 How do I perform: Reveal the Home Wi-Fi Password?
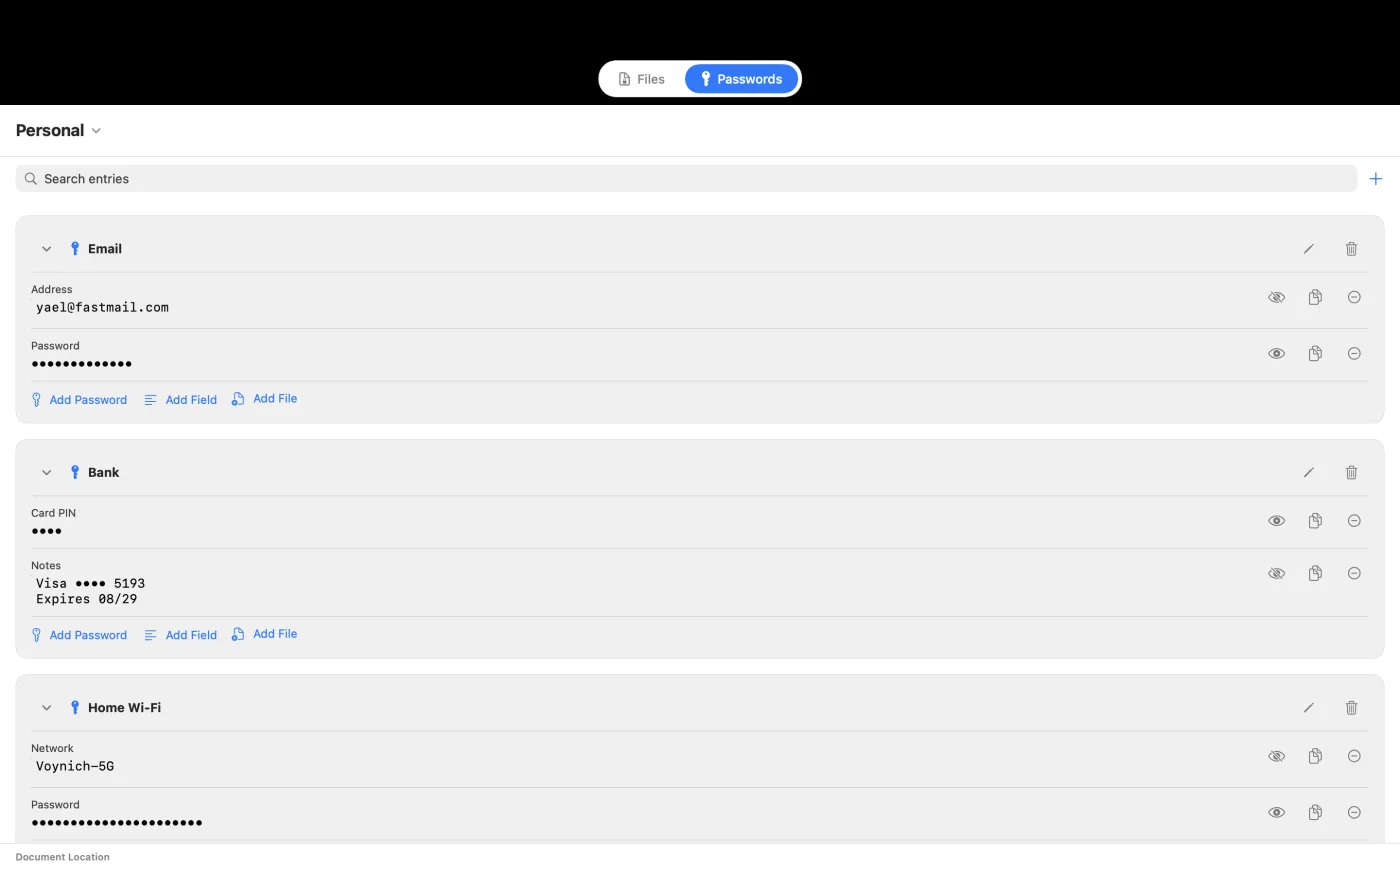click(x=1277, y=813)
